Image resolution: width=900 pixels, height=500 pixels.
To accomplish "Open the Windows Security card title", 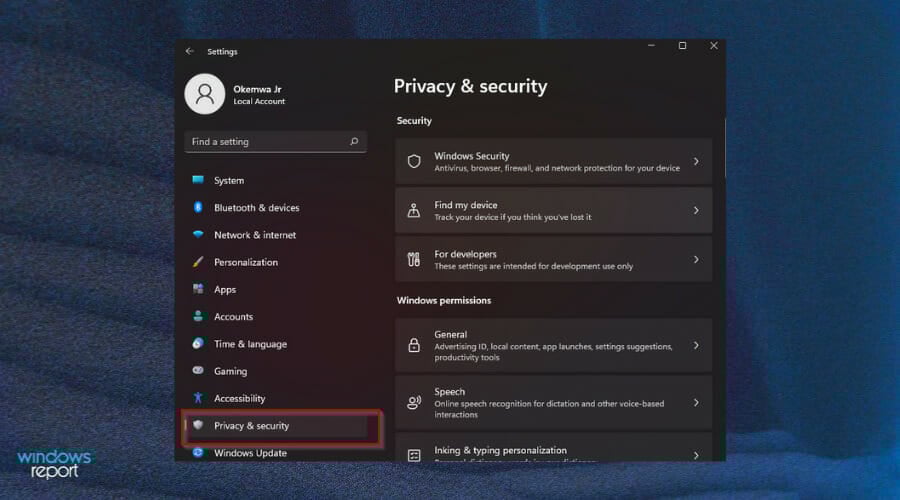I will (x=471, y=156).
